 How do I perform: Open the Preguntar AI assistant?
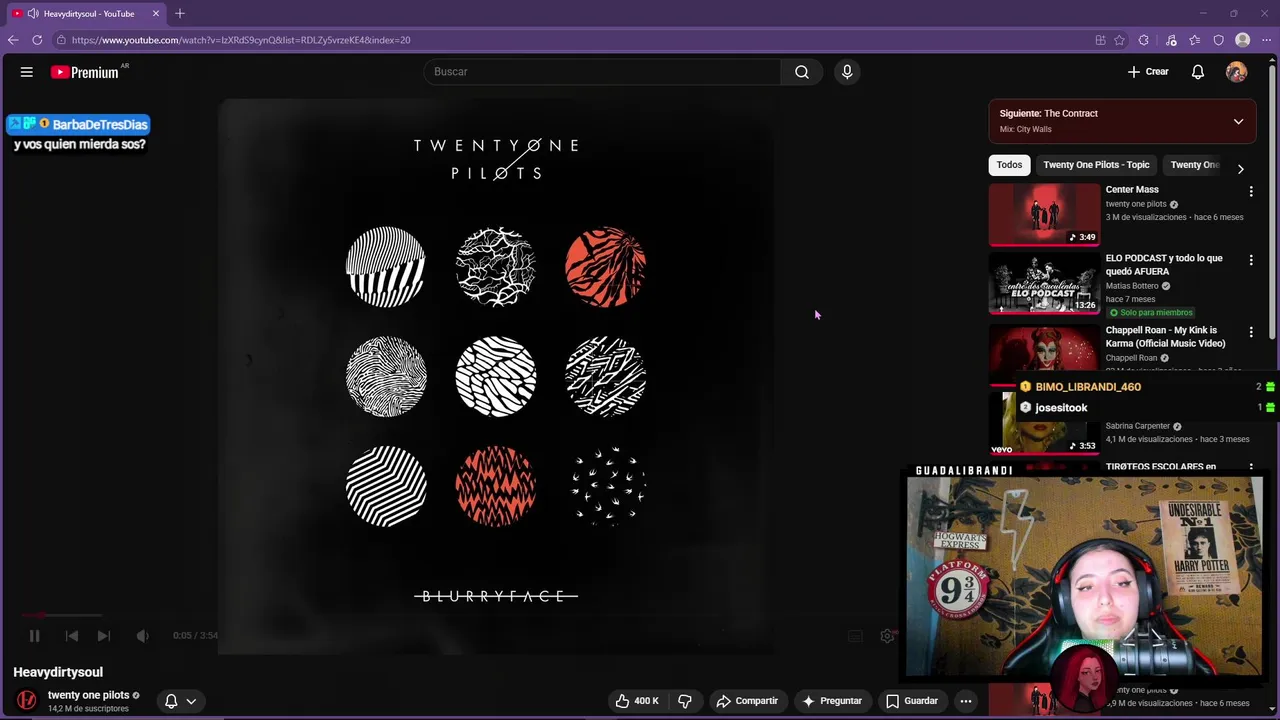pyautogui.click(x=832, y=701)
